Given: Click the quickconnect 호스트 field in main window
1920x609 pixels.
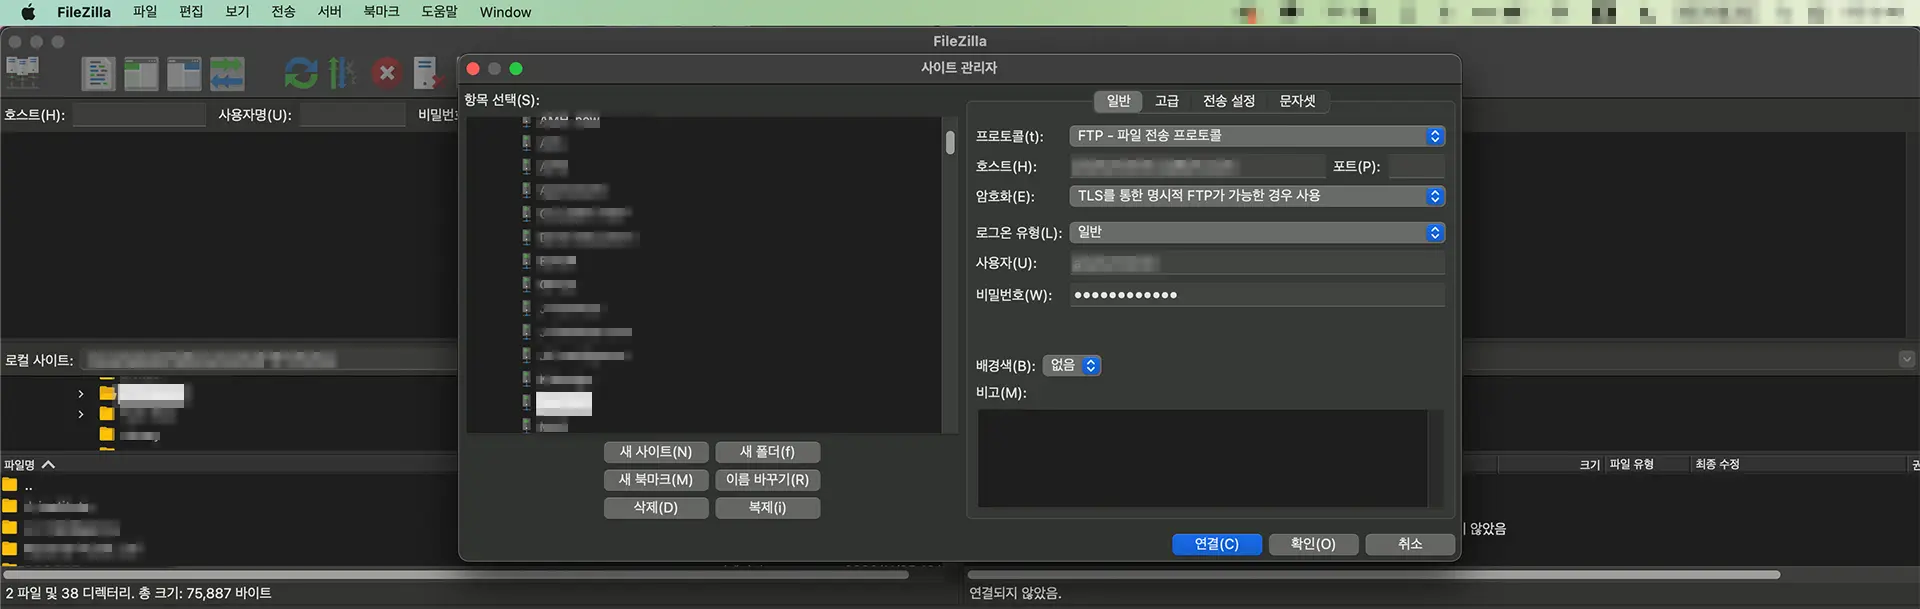Looking at the screenshot, I should click(139, 115).
